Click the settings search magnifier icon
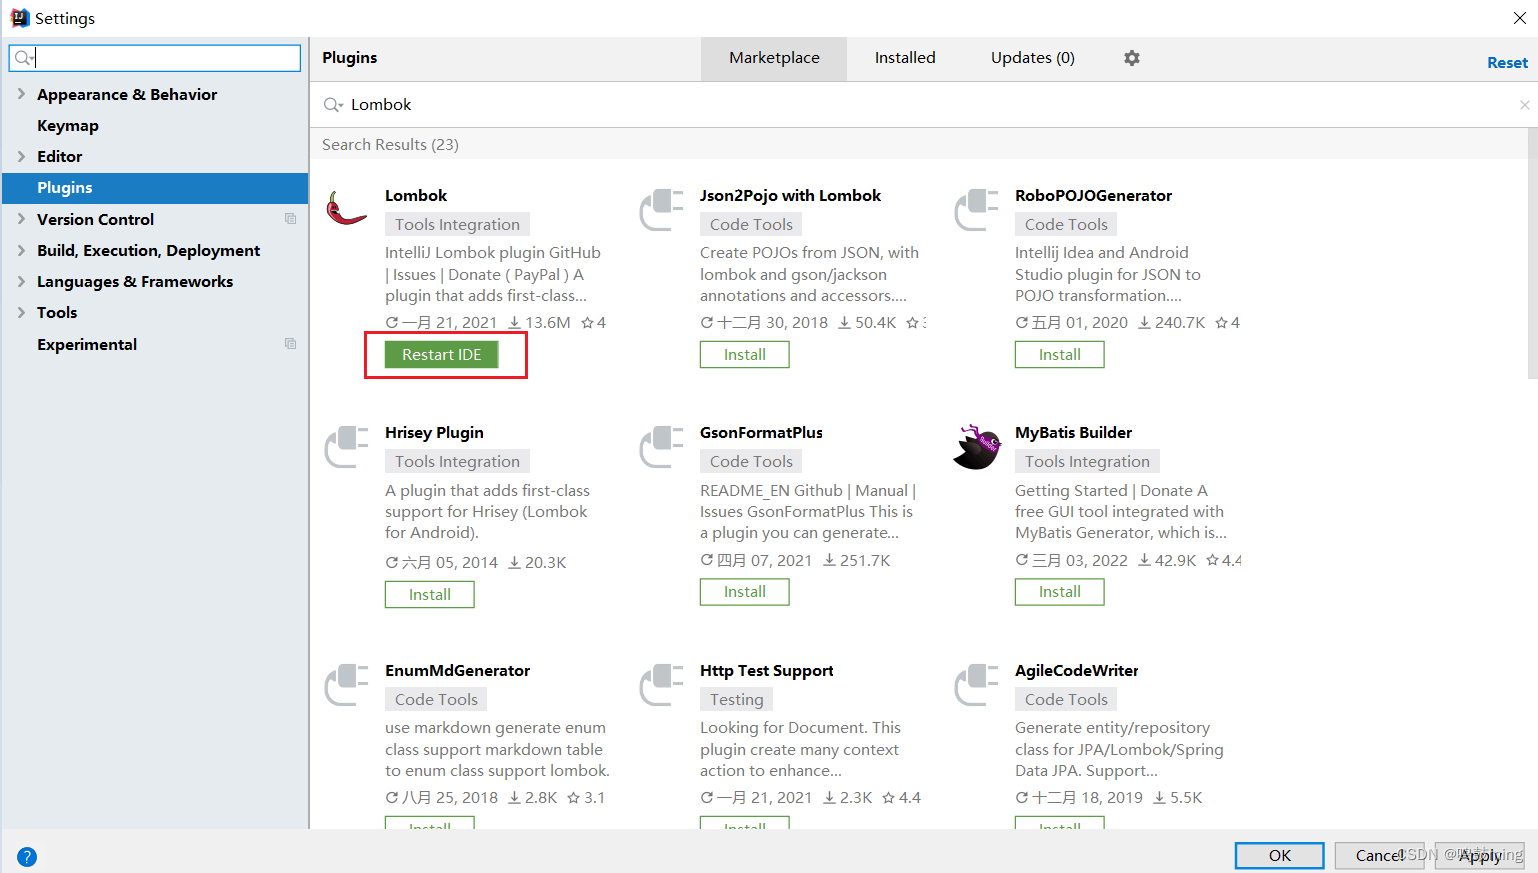Image resolution: width=1538 pixels, height=873 pixels. click(24, 58)
